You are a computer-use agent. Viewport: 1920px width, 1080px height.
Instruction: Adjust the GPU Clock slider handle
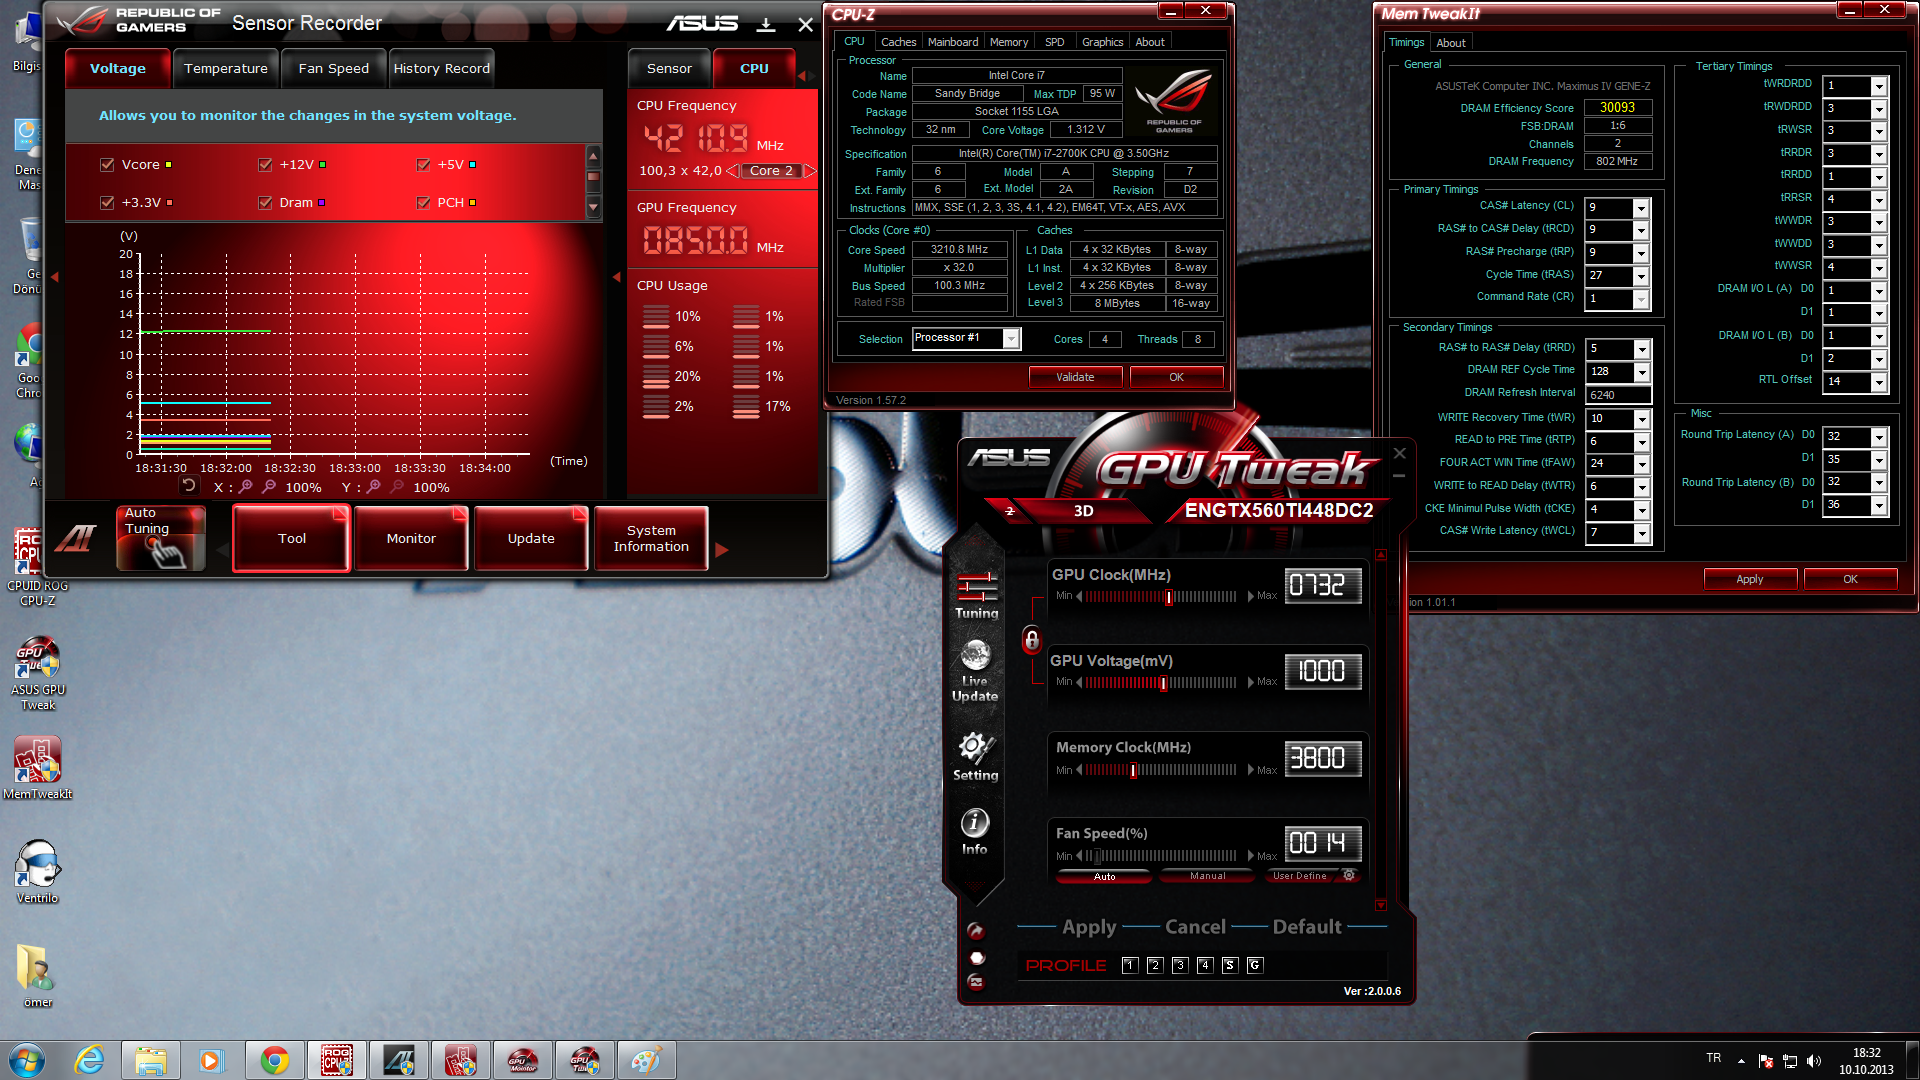[x=1169, y=597]
